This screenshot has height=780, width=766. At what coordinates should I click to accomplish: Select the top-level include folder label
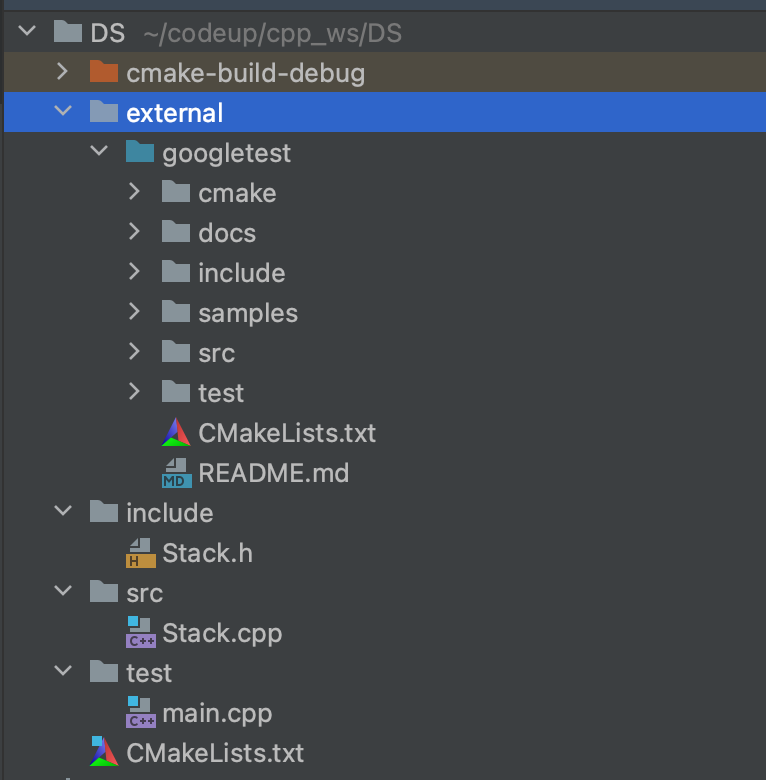click(169, 513)
